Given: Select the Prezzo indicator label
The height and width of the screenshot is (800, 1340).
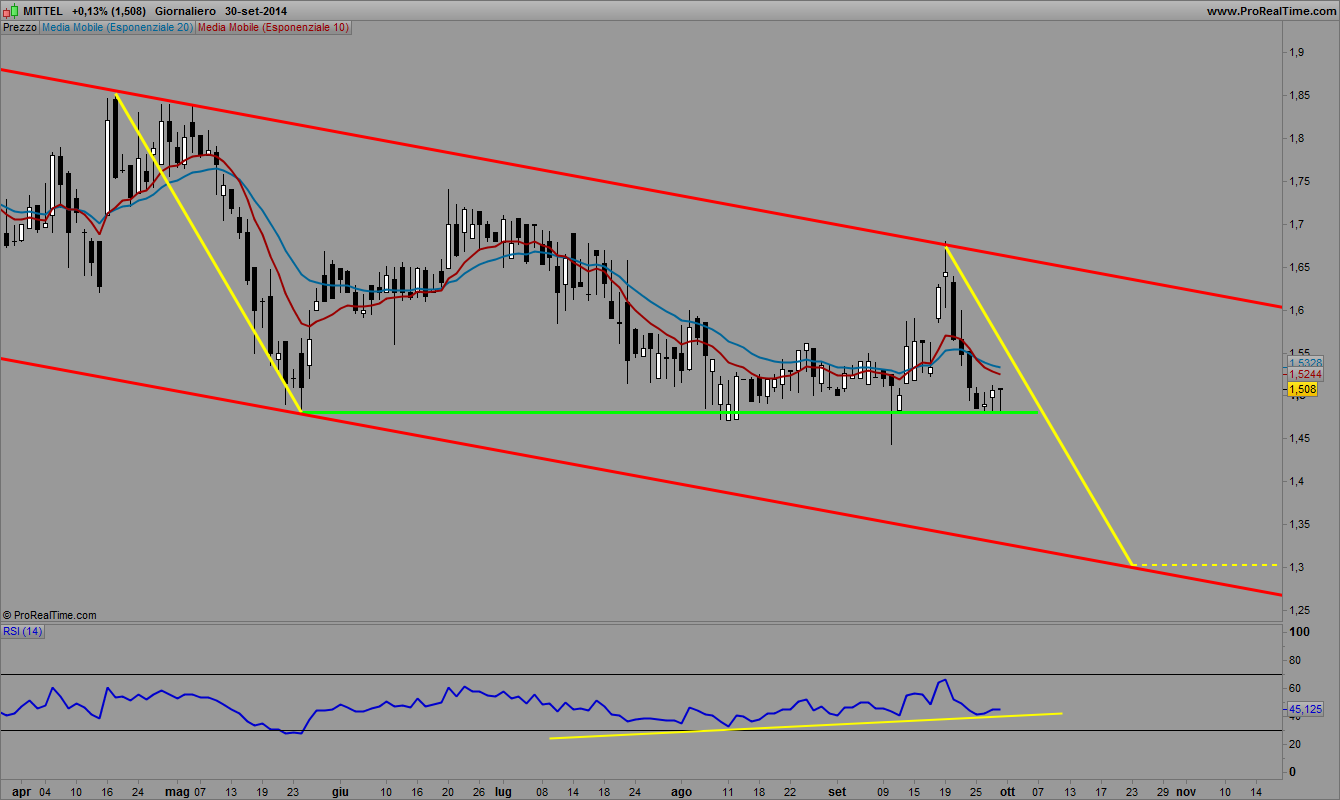Looking at the screenshot, I should click(20, 28).
